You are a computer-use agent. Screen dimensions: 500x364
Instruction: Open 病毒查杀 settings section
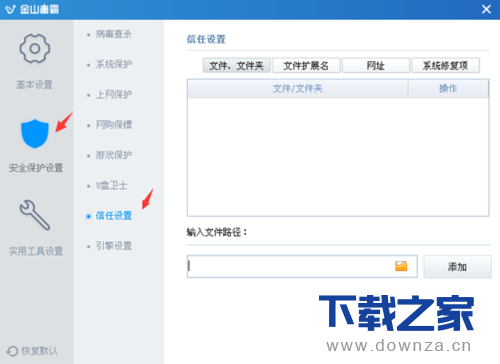(x=114, y=34)
